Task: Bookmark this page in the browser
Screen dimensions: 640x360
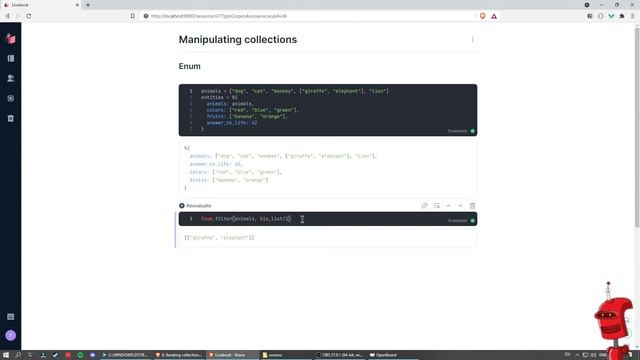Action: pos(133,16)
